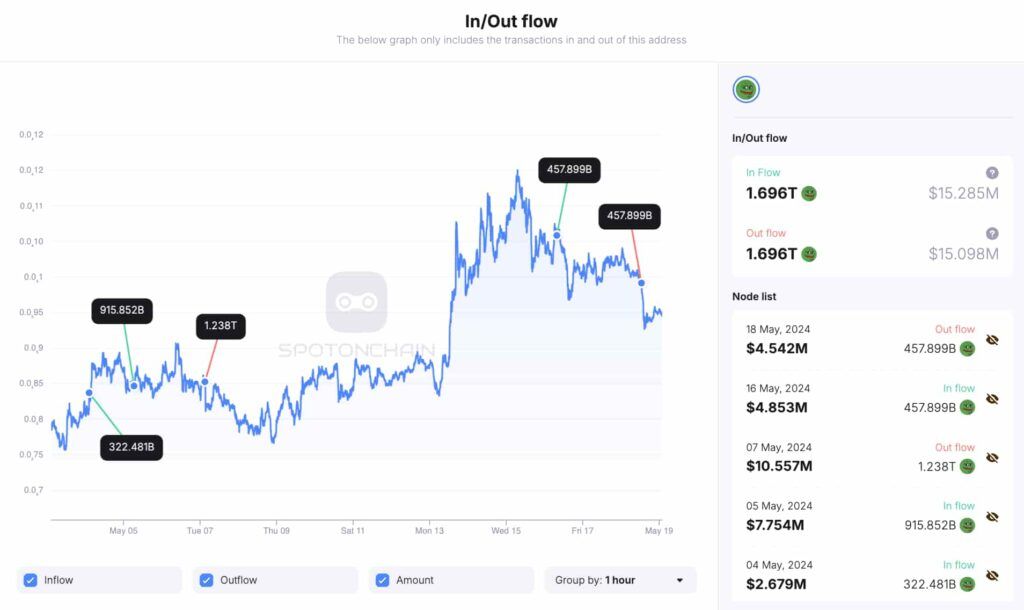
Task: Click the PEPE icon beside In Flow 1.696T
Action: click(x=808, y=194)
